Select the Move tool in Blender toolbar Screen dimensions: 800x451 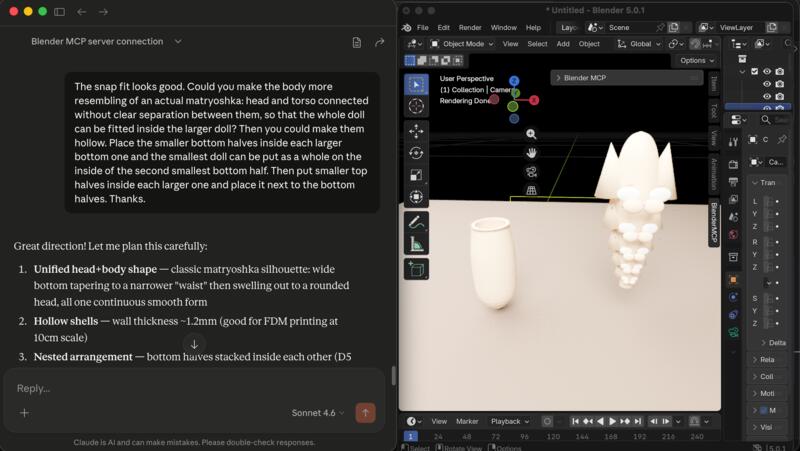416,131
